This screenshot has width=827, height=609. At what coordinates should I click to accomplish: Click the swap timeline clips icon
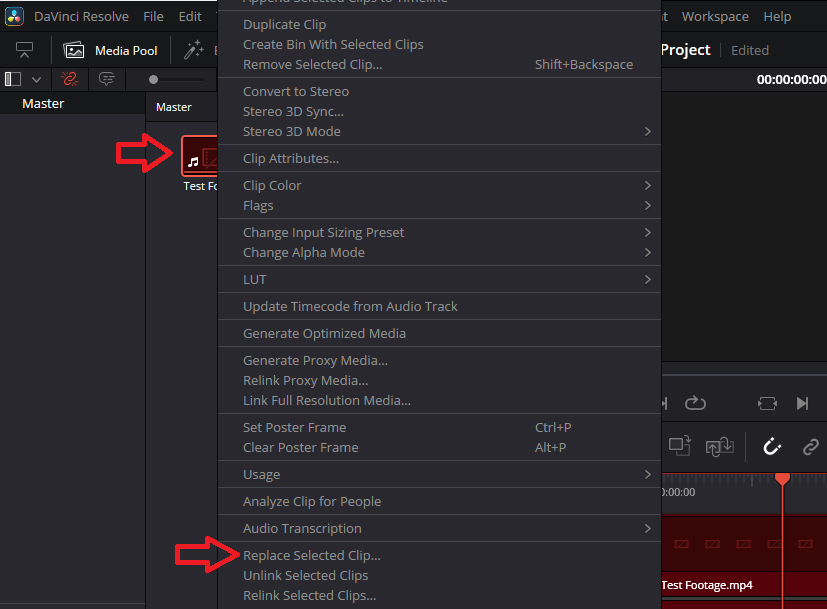719,447
